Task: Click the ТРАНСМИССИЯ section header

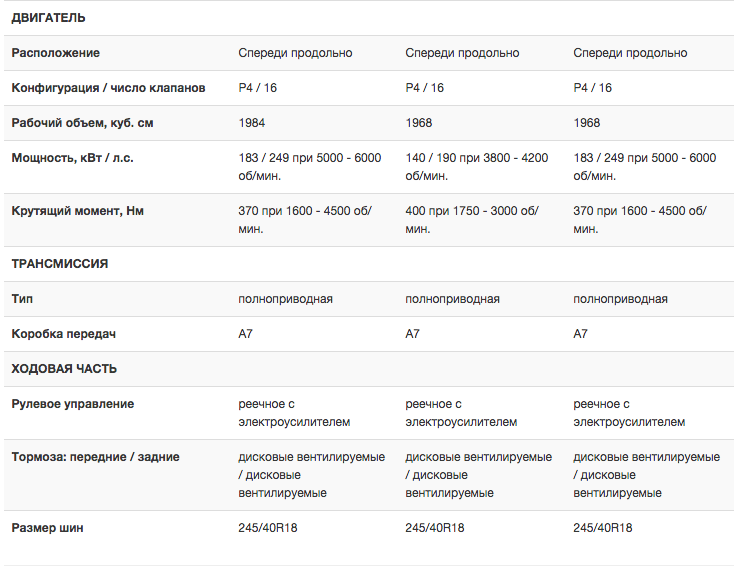Action: point(60,264)
